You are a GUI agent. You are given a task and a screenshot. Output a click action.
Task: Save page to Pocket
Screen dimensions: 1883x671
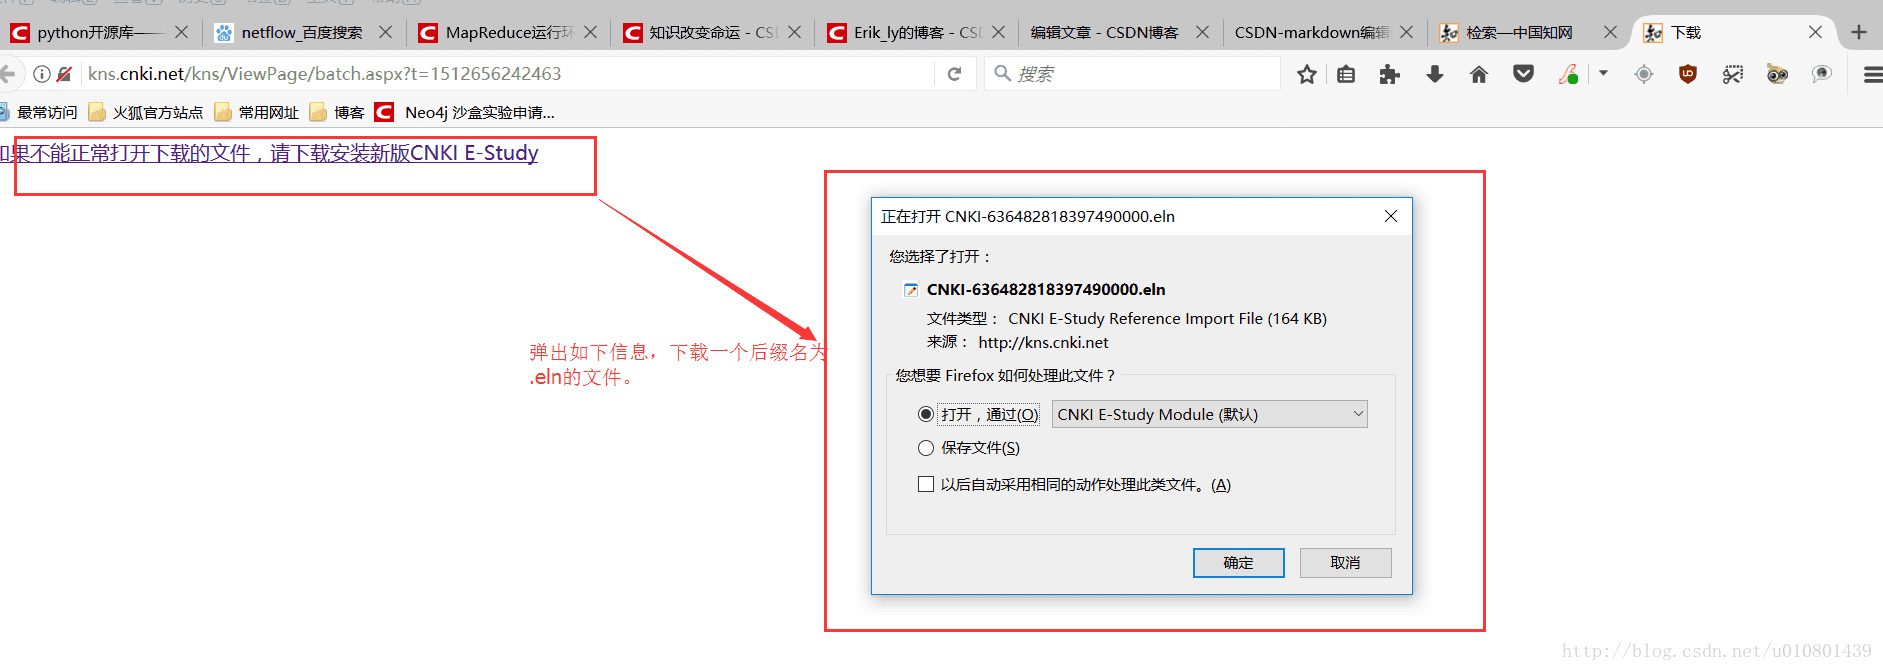pos(1523,74)
